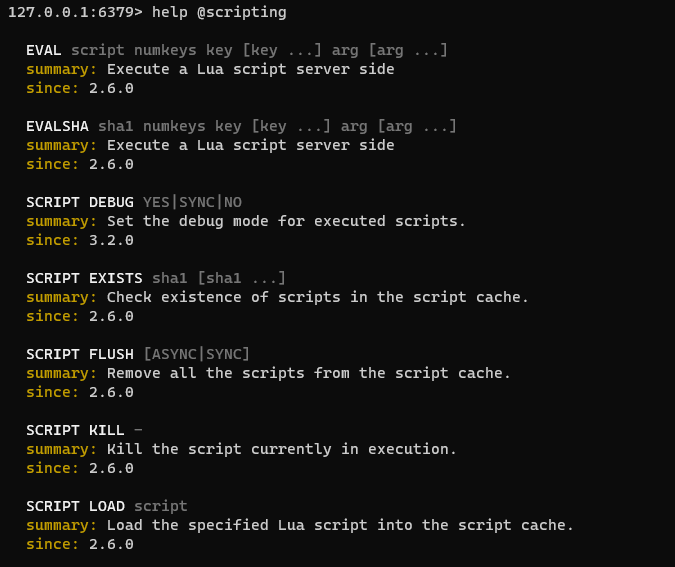Click the [ASYNC|SYNC] argument text

tap(196, 354)
